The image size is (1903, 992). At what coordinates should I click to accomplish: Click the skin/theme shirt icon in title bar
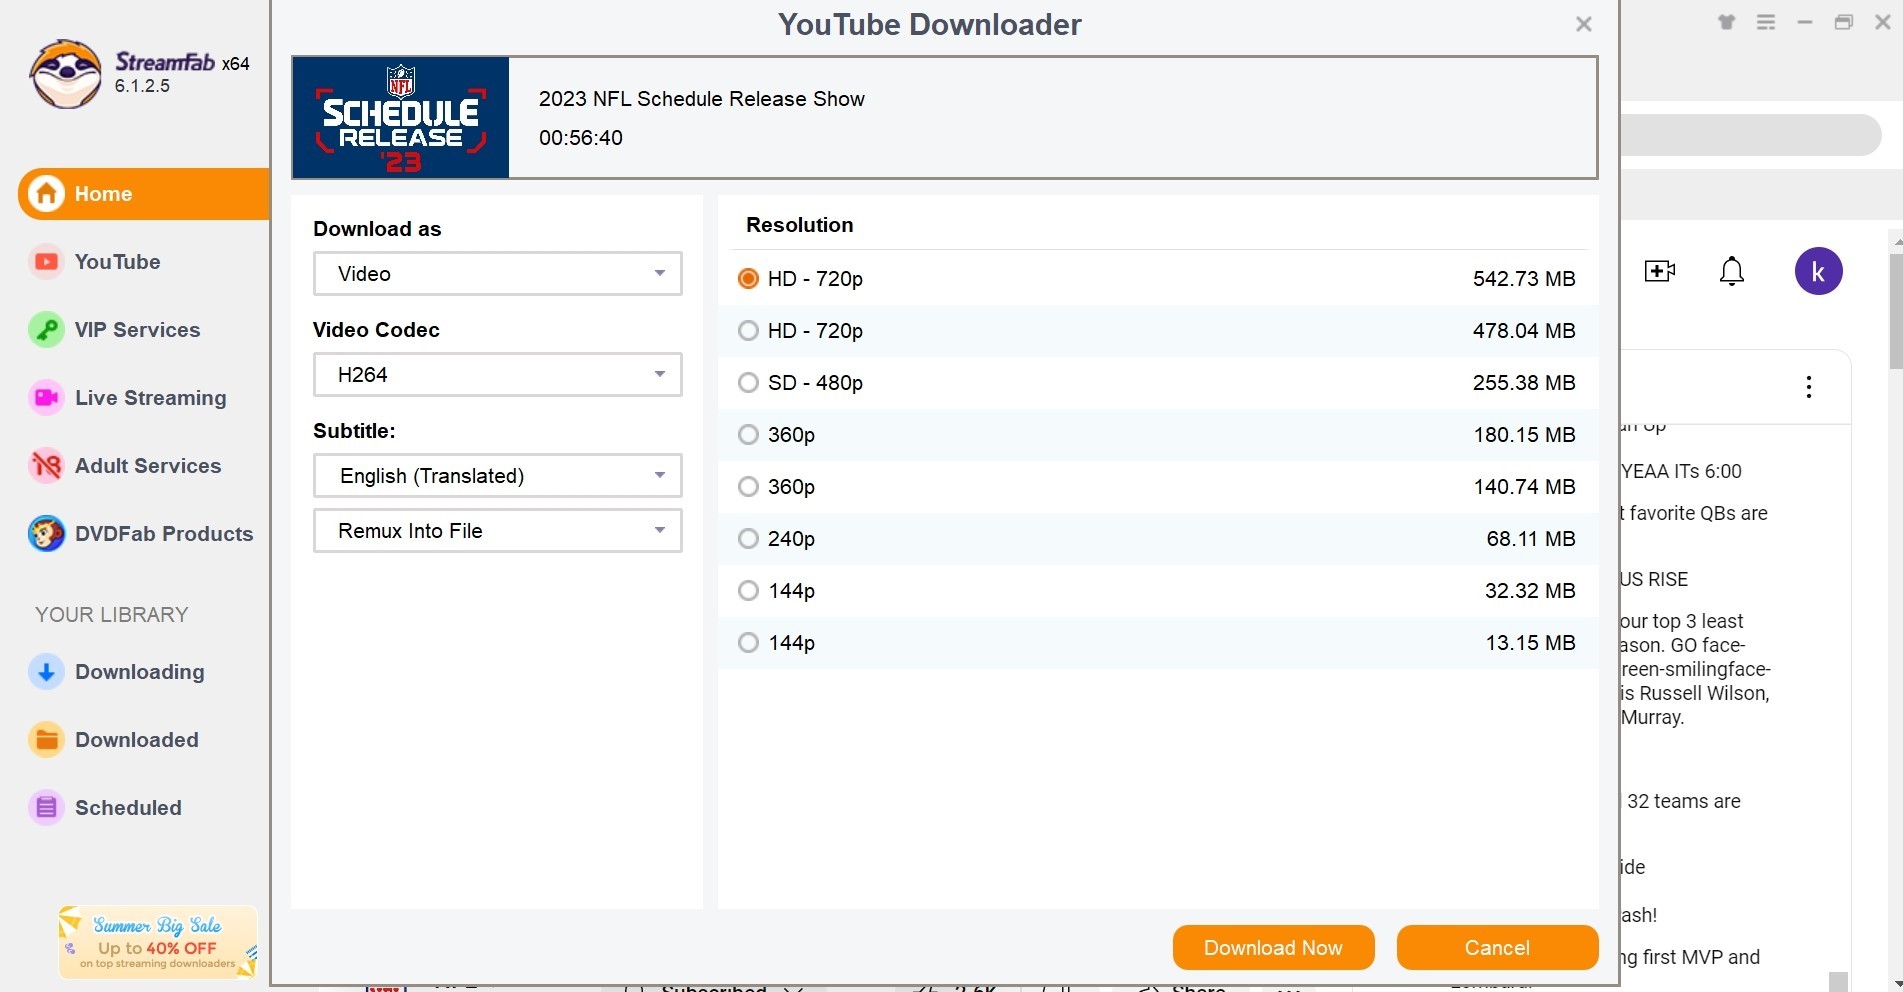tap(1727, 22)
